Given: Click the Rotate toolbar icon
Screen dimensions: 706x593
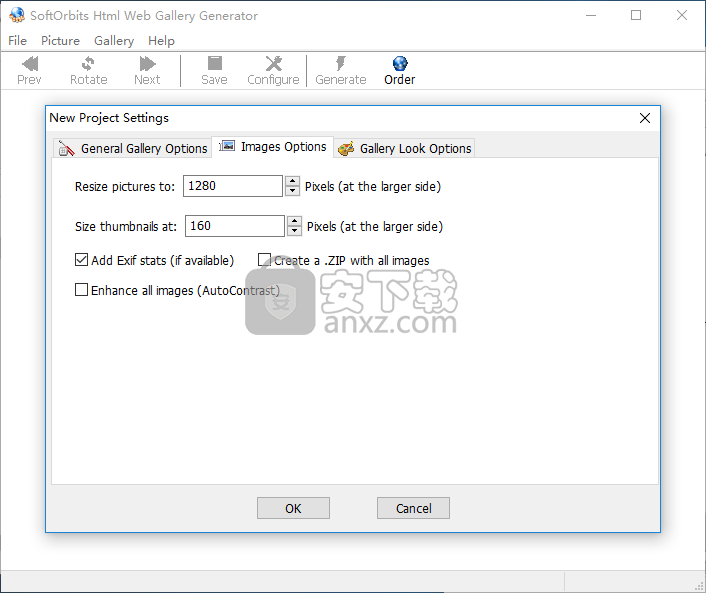Looking at the screenshot, I should [x=88, y=64].
